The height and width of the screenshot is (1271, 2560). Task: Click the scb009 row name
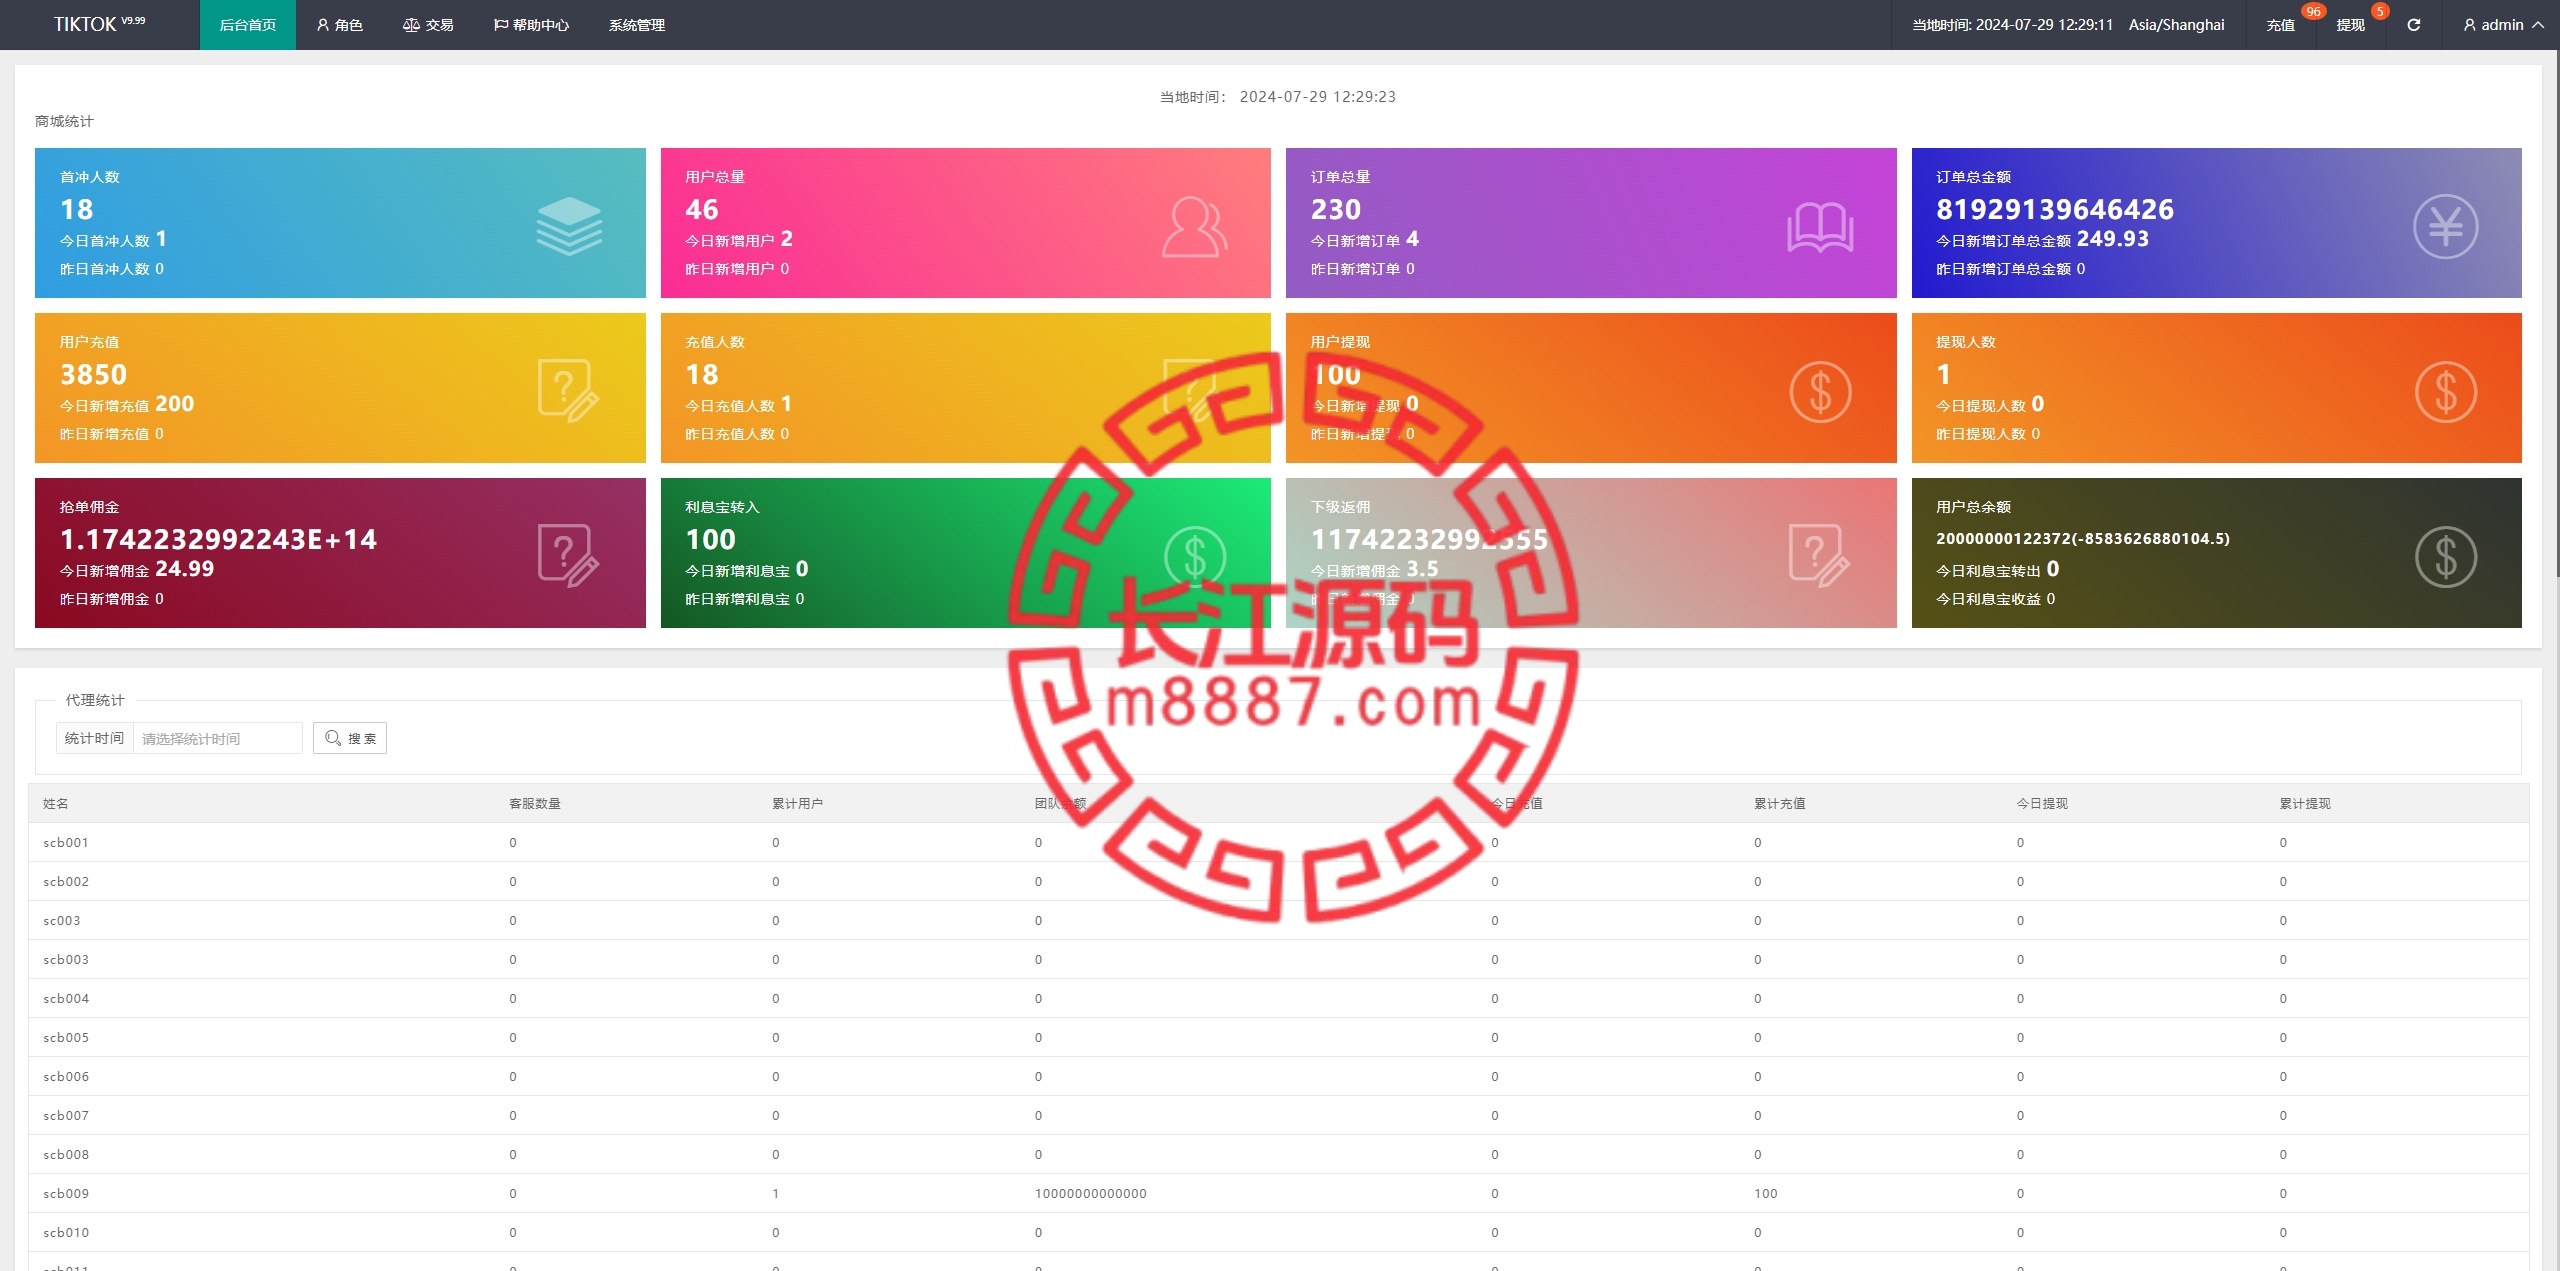click(66, 1193)
